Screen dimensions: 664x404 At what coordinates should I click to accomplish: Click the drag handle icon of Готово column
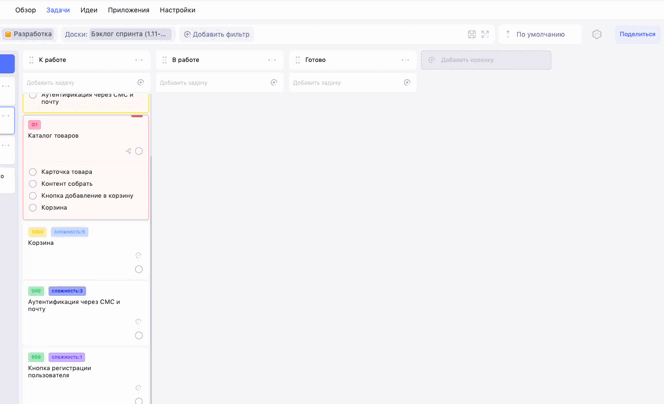297,60
